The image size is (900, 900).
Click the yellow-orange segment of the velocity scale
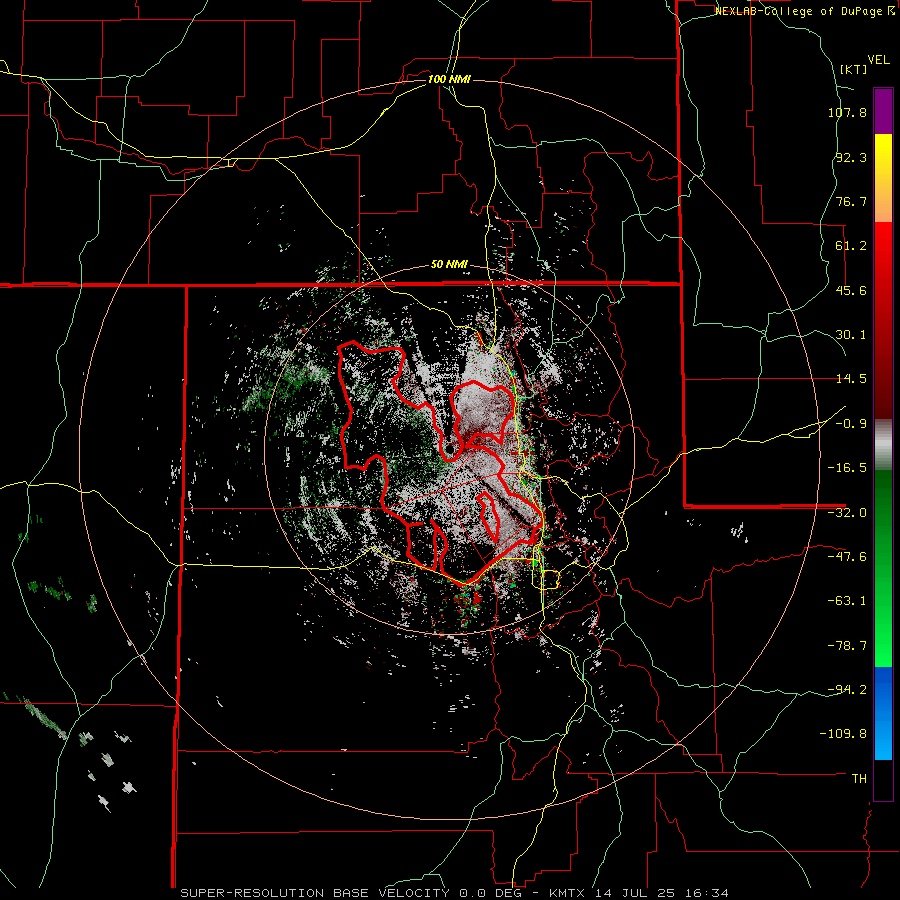pyautogui.click(x=883, y=178)
